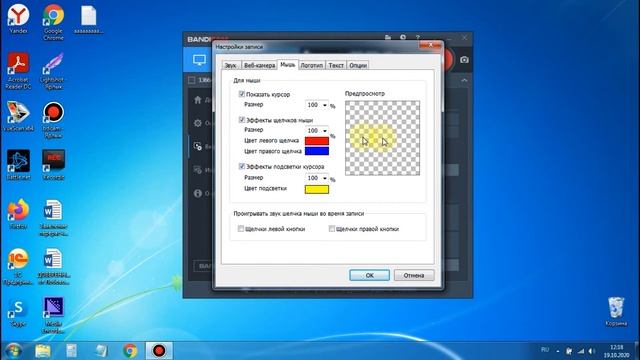The image size is (640, 360).
Task: Click the taskbar clock and date
Action: [616, 351]
